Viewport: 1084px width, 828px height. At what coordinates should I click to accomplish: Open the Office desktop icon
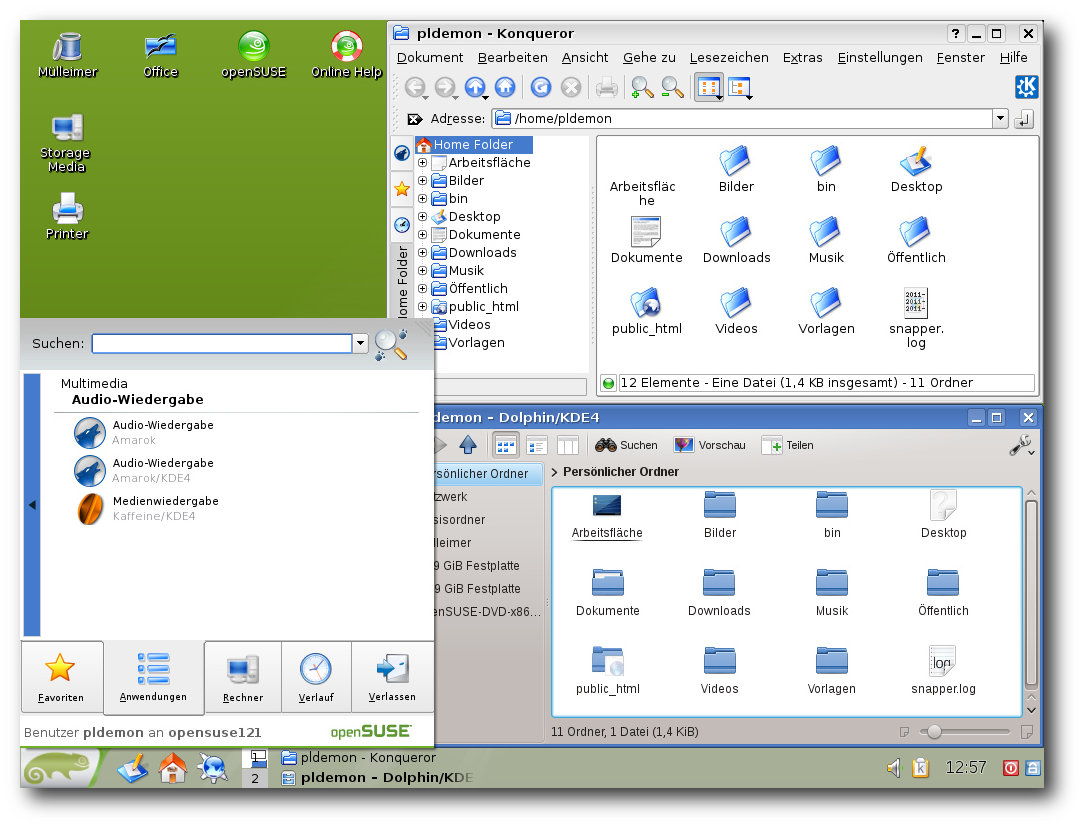point(160,55)
